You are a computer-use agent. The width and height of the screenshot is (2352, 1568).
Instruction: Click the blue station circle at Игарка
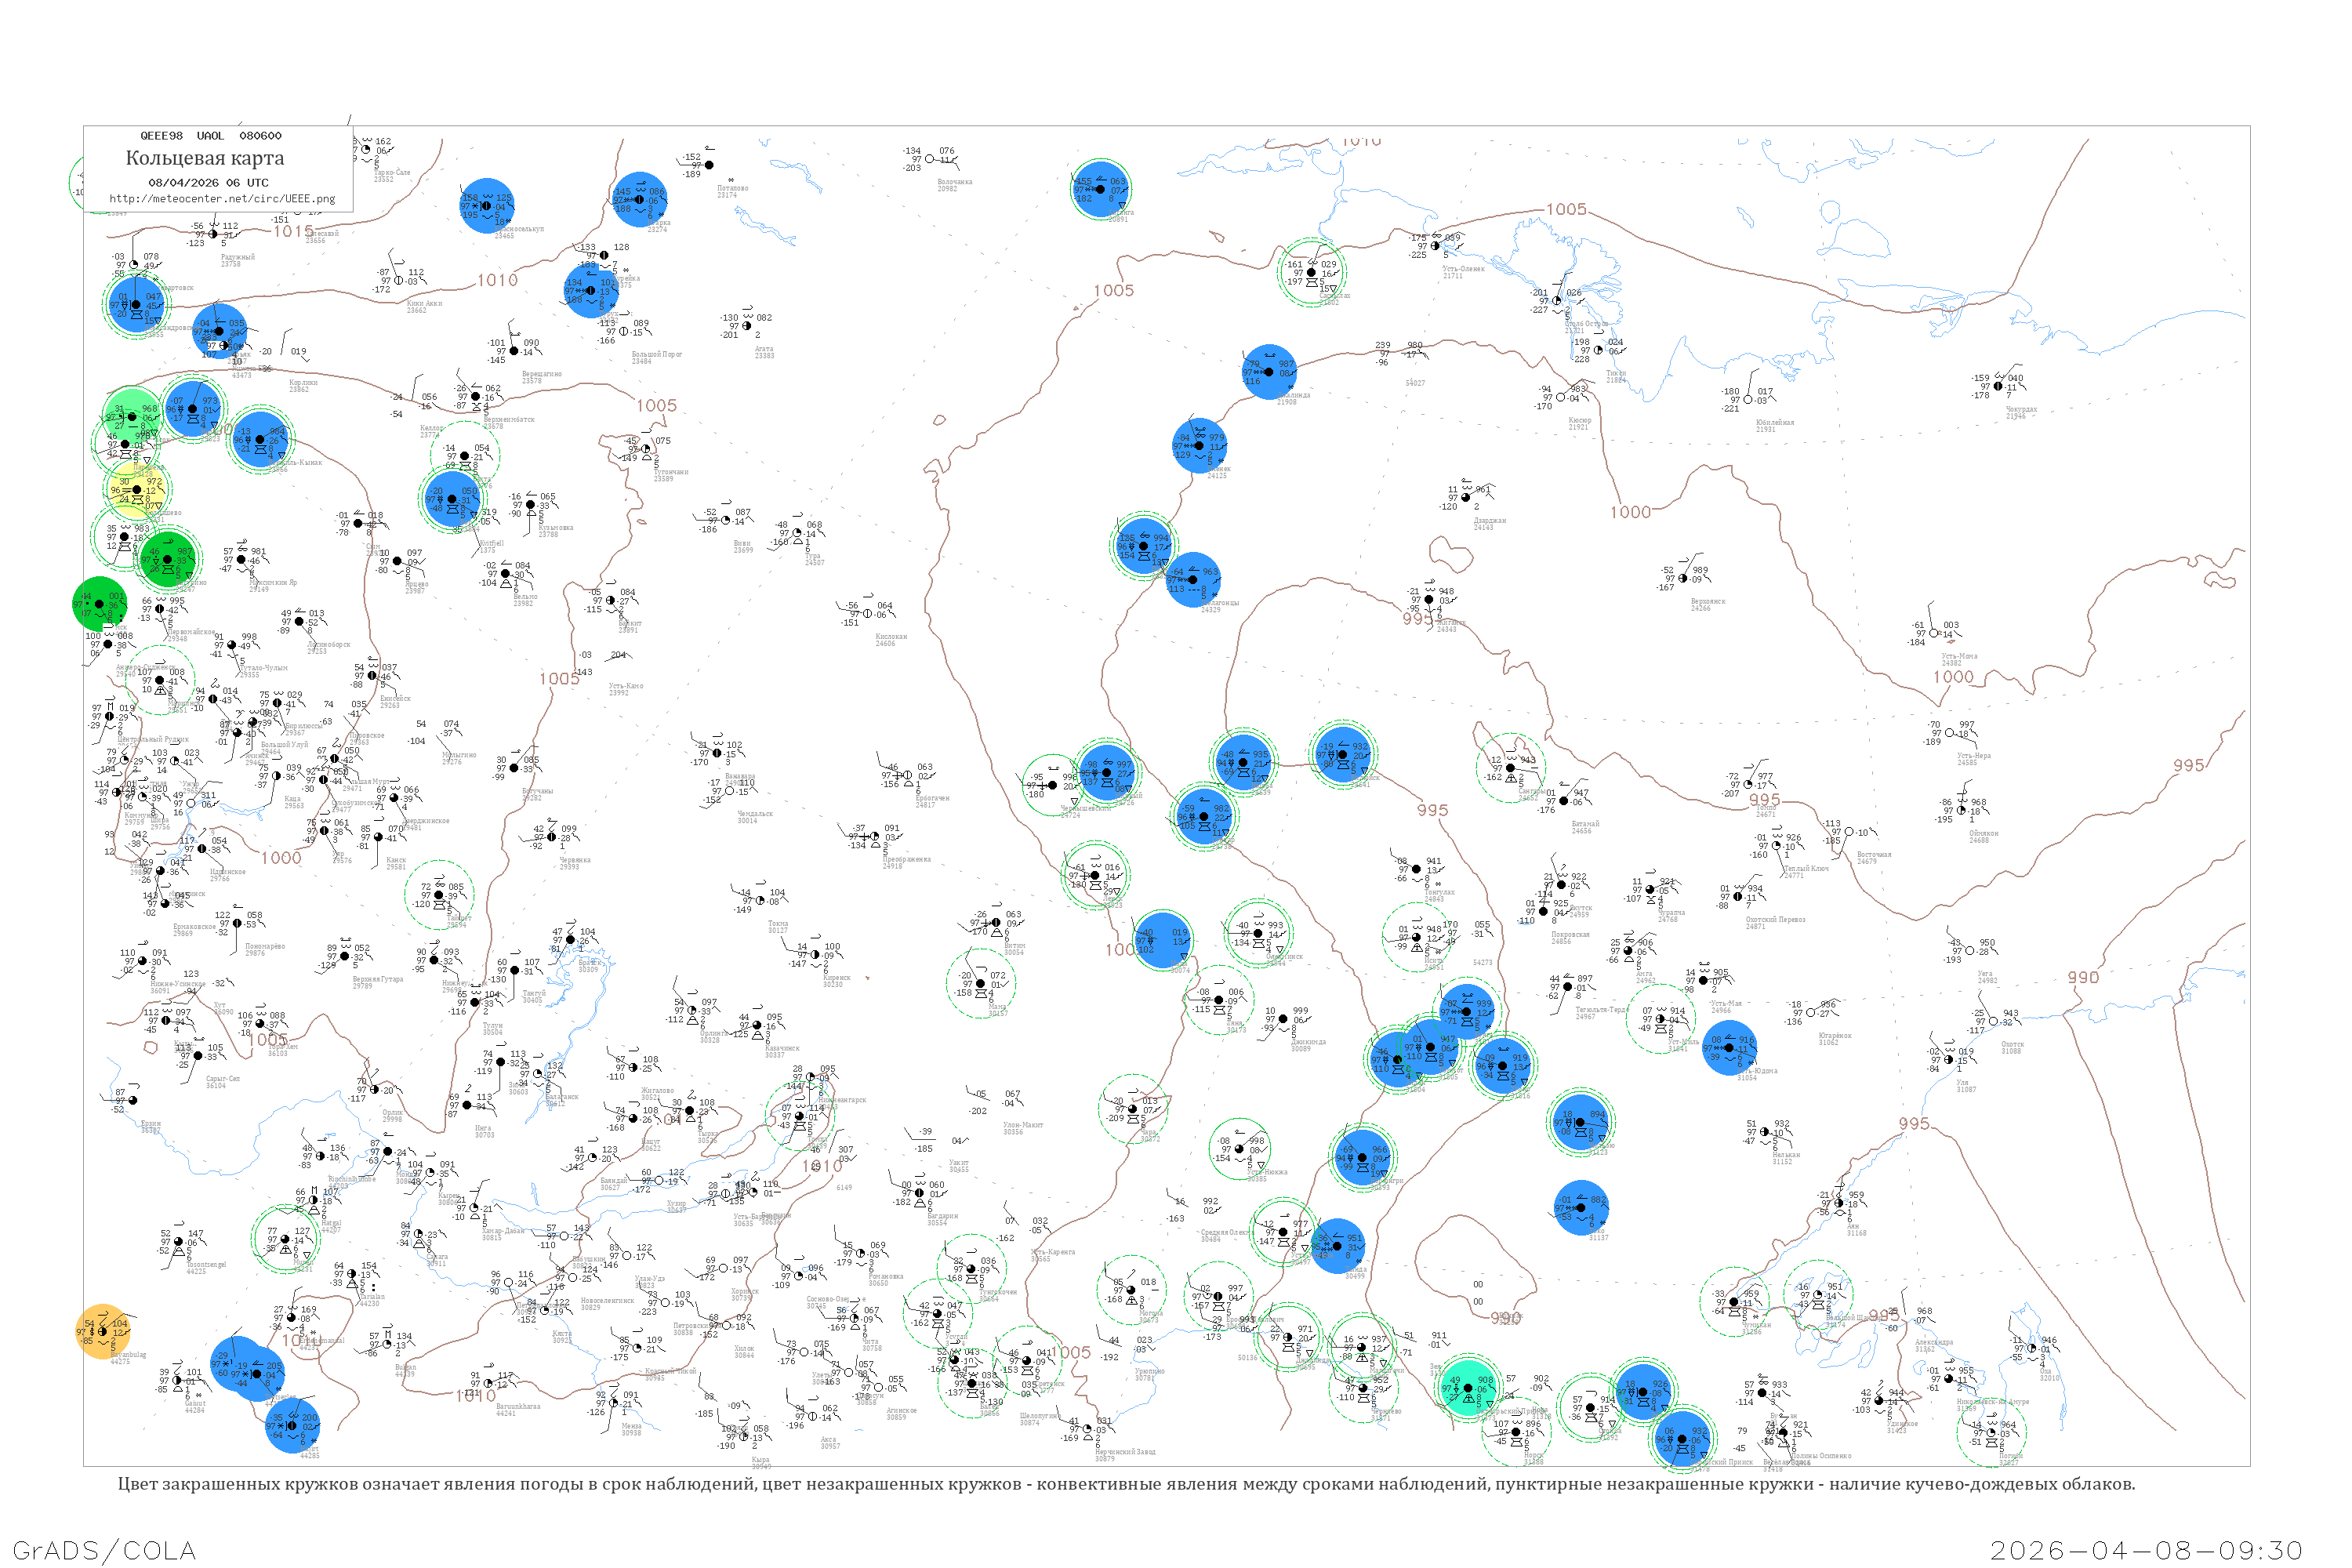[640, 199]
